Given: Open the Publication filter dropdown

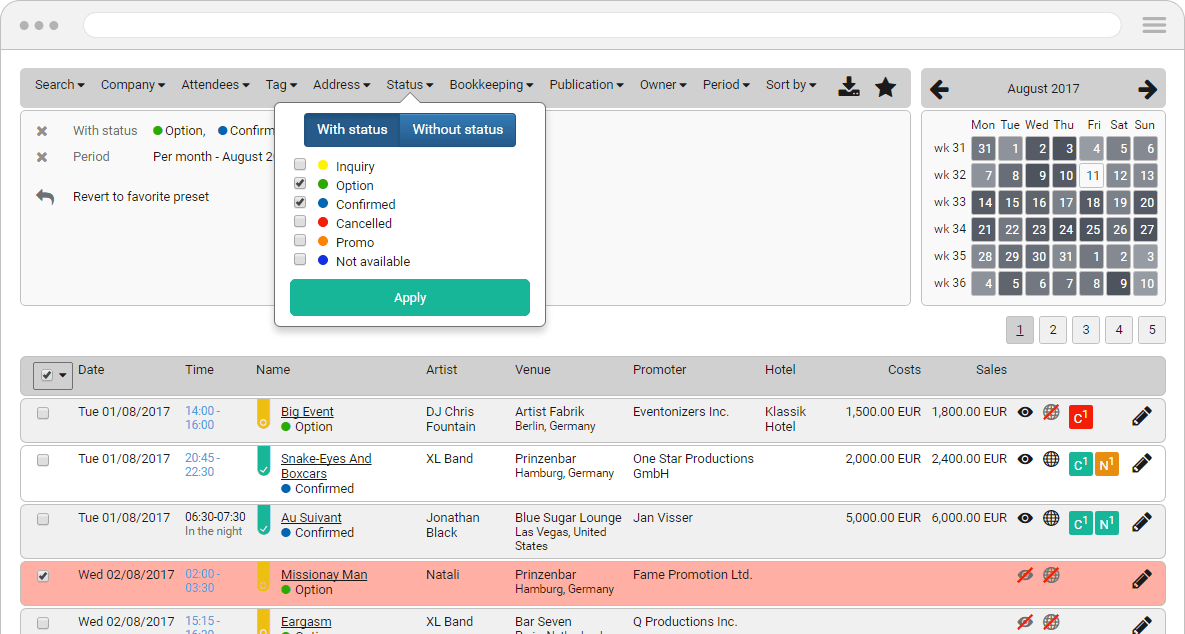Looking at the screenshot, I should [586, 85].
